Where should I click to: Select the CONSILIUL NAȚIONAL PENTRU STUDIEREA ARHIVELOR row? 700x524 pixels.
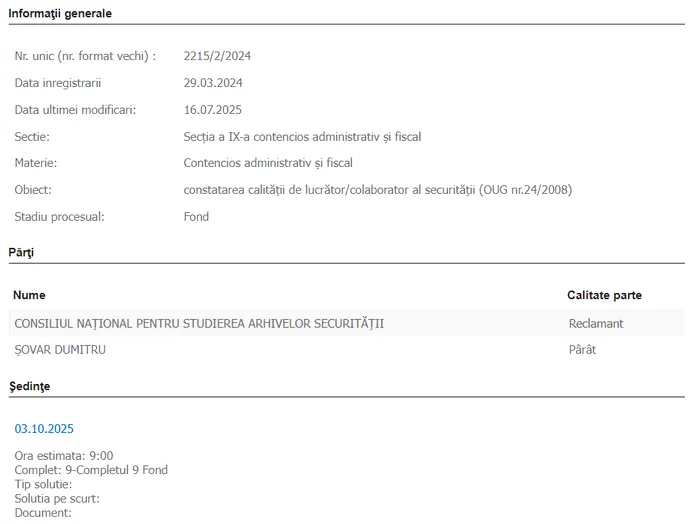coord(198,324)
